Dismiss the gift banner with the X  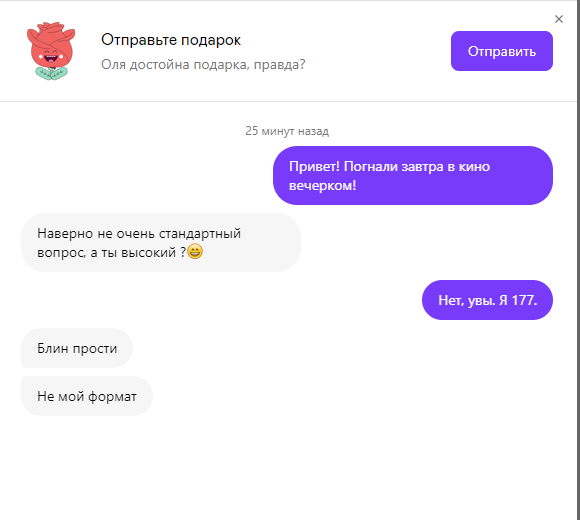559,19
